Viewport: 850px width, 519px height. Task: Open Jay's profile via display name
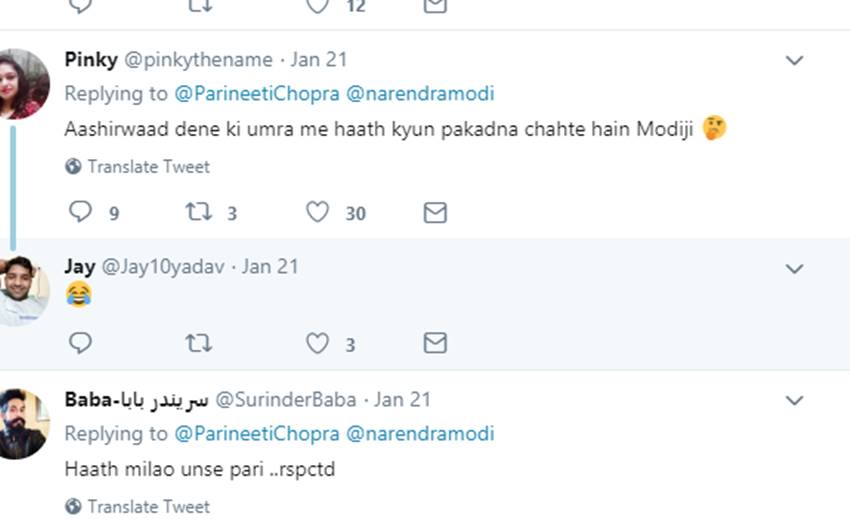(80, 267)
